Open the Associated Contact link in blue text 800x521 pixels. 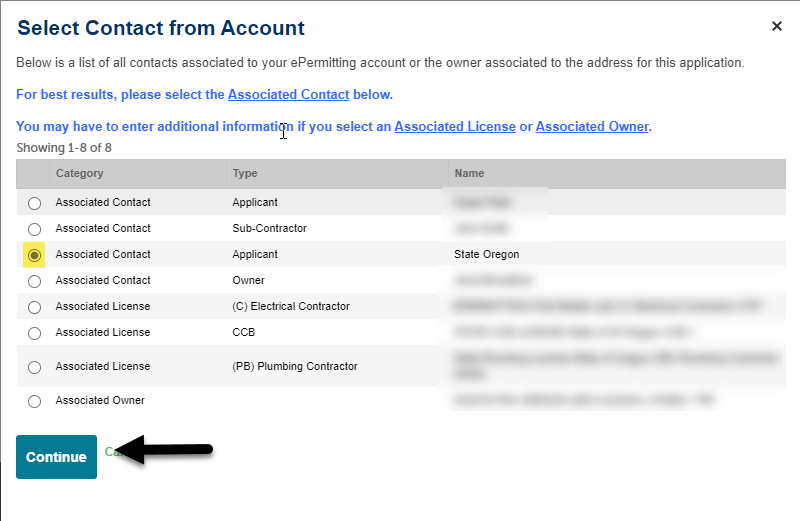click(288, 95)
